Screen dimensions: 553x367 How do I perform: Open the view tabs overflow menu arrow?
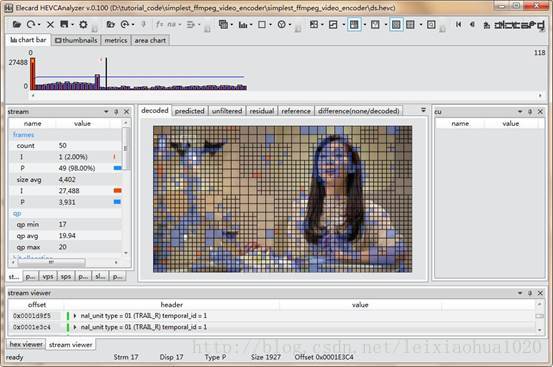click(x=423, y=110)
